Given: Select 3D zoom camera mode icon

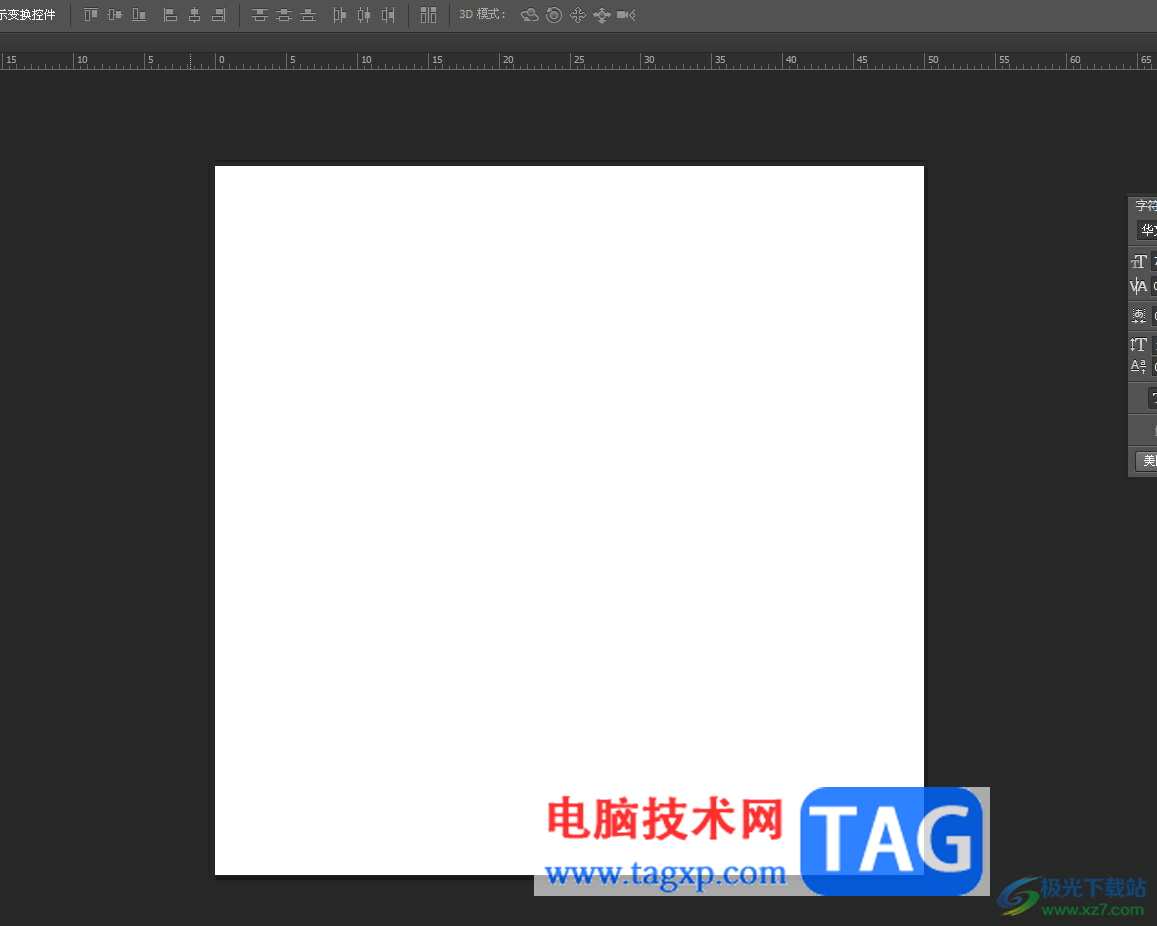Looking at the screenshot, I should click(626, 15).
